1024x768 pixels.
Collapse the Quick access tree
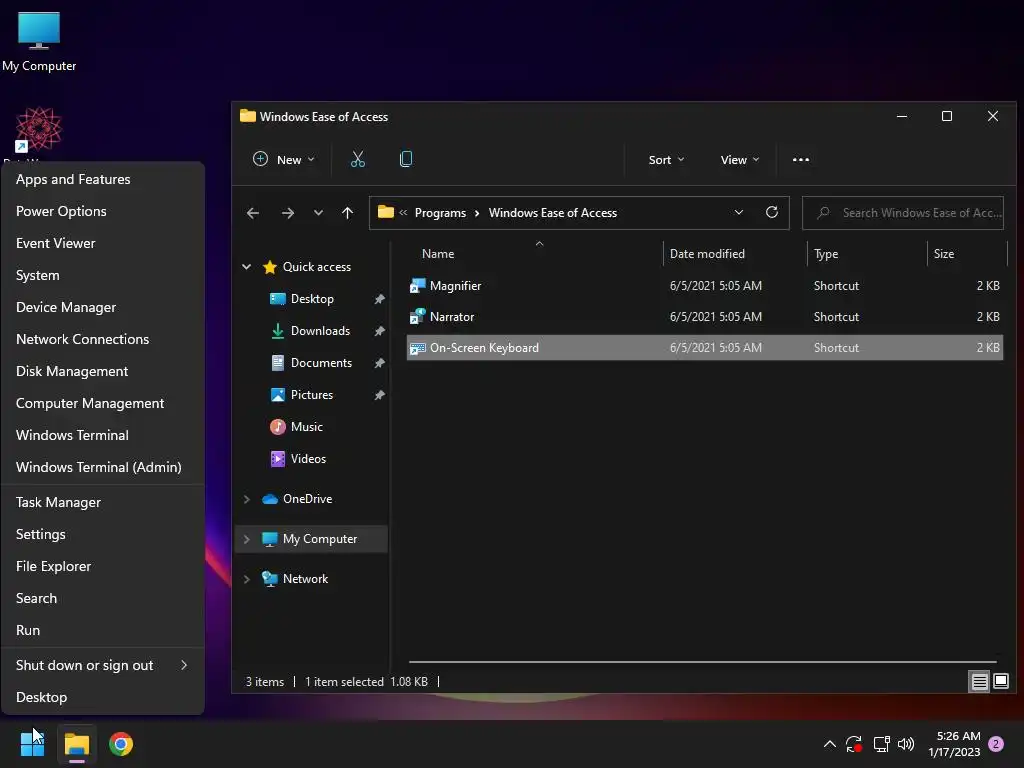(247, 266)
